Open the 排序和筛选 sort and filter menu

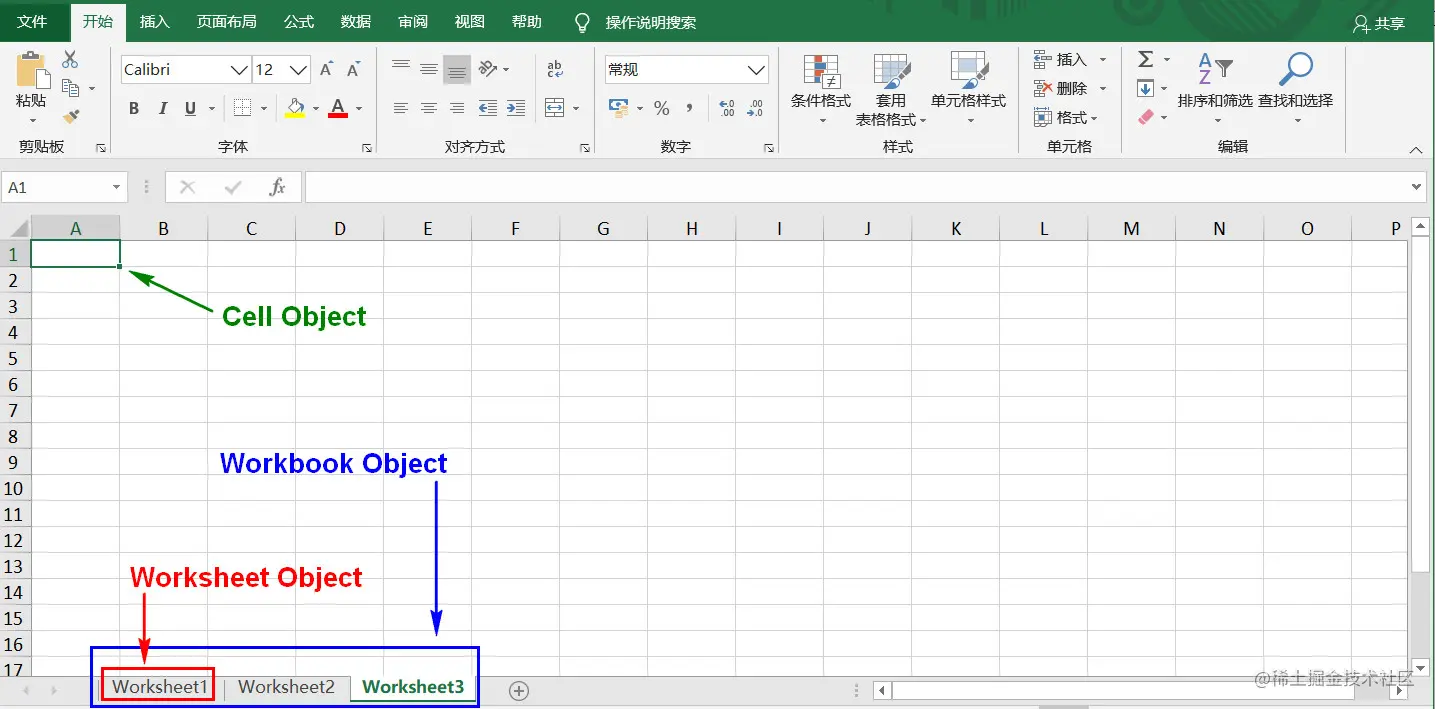click(1215, 90)
